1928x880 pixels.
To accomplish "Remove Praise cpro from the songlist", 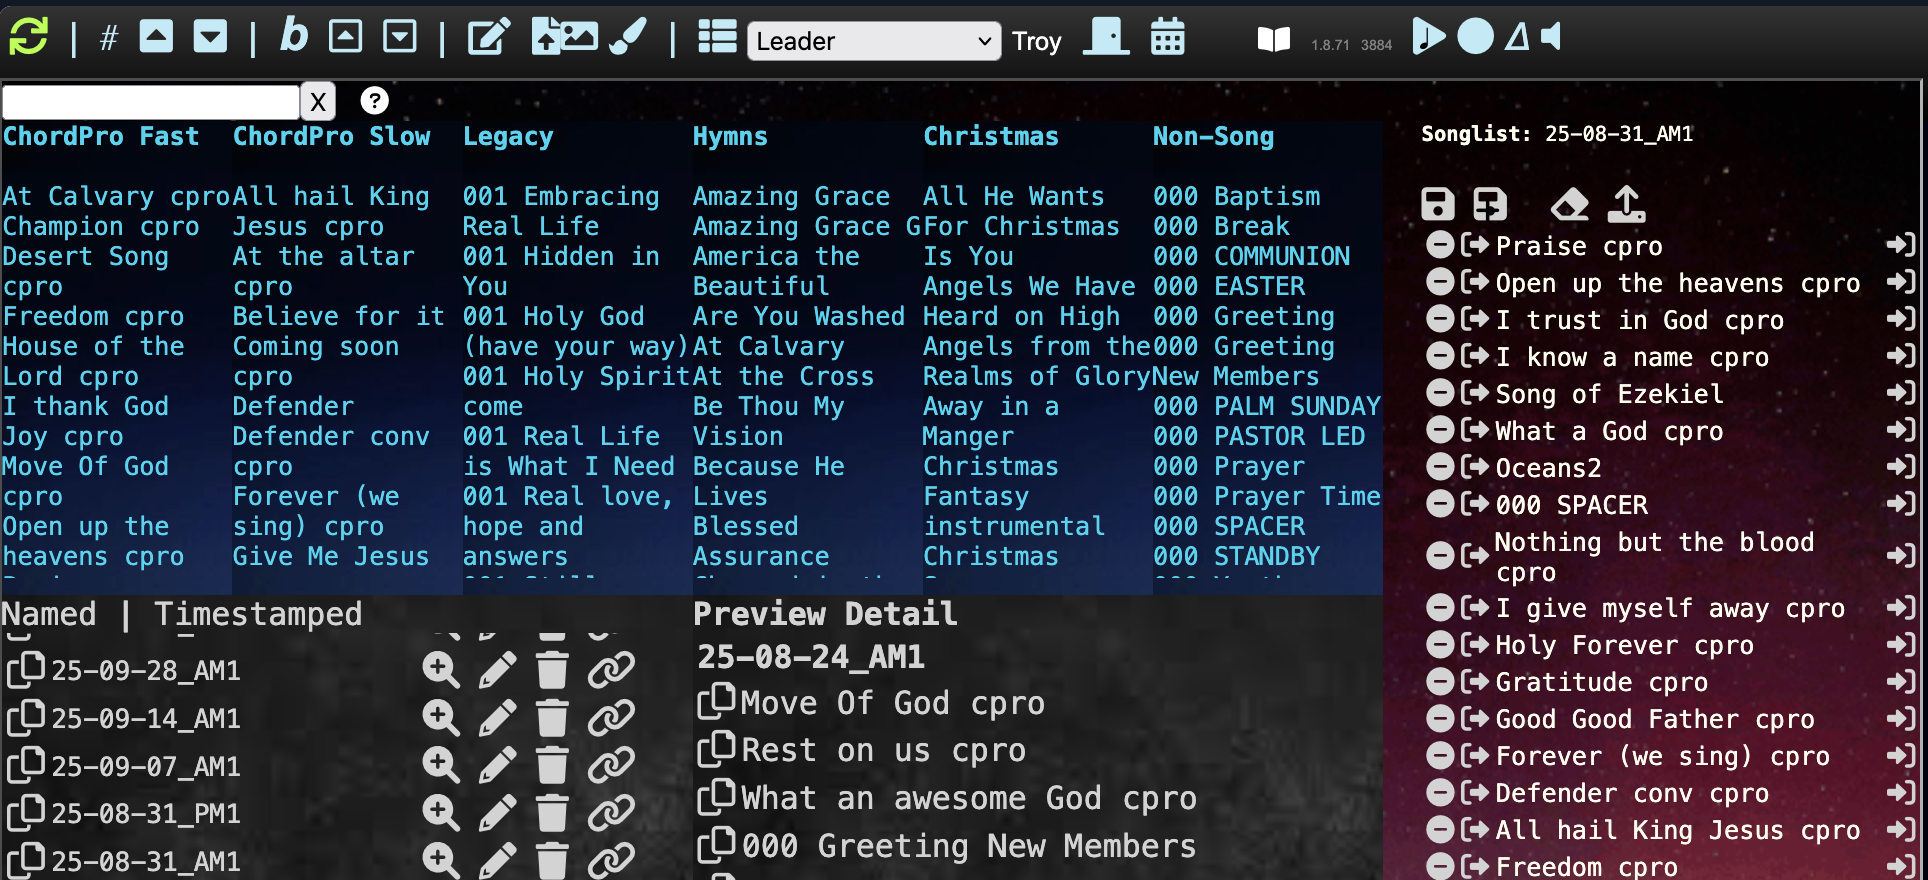I will [1439, 245].
